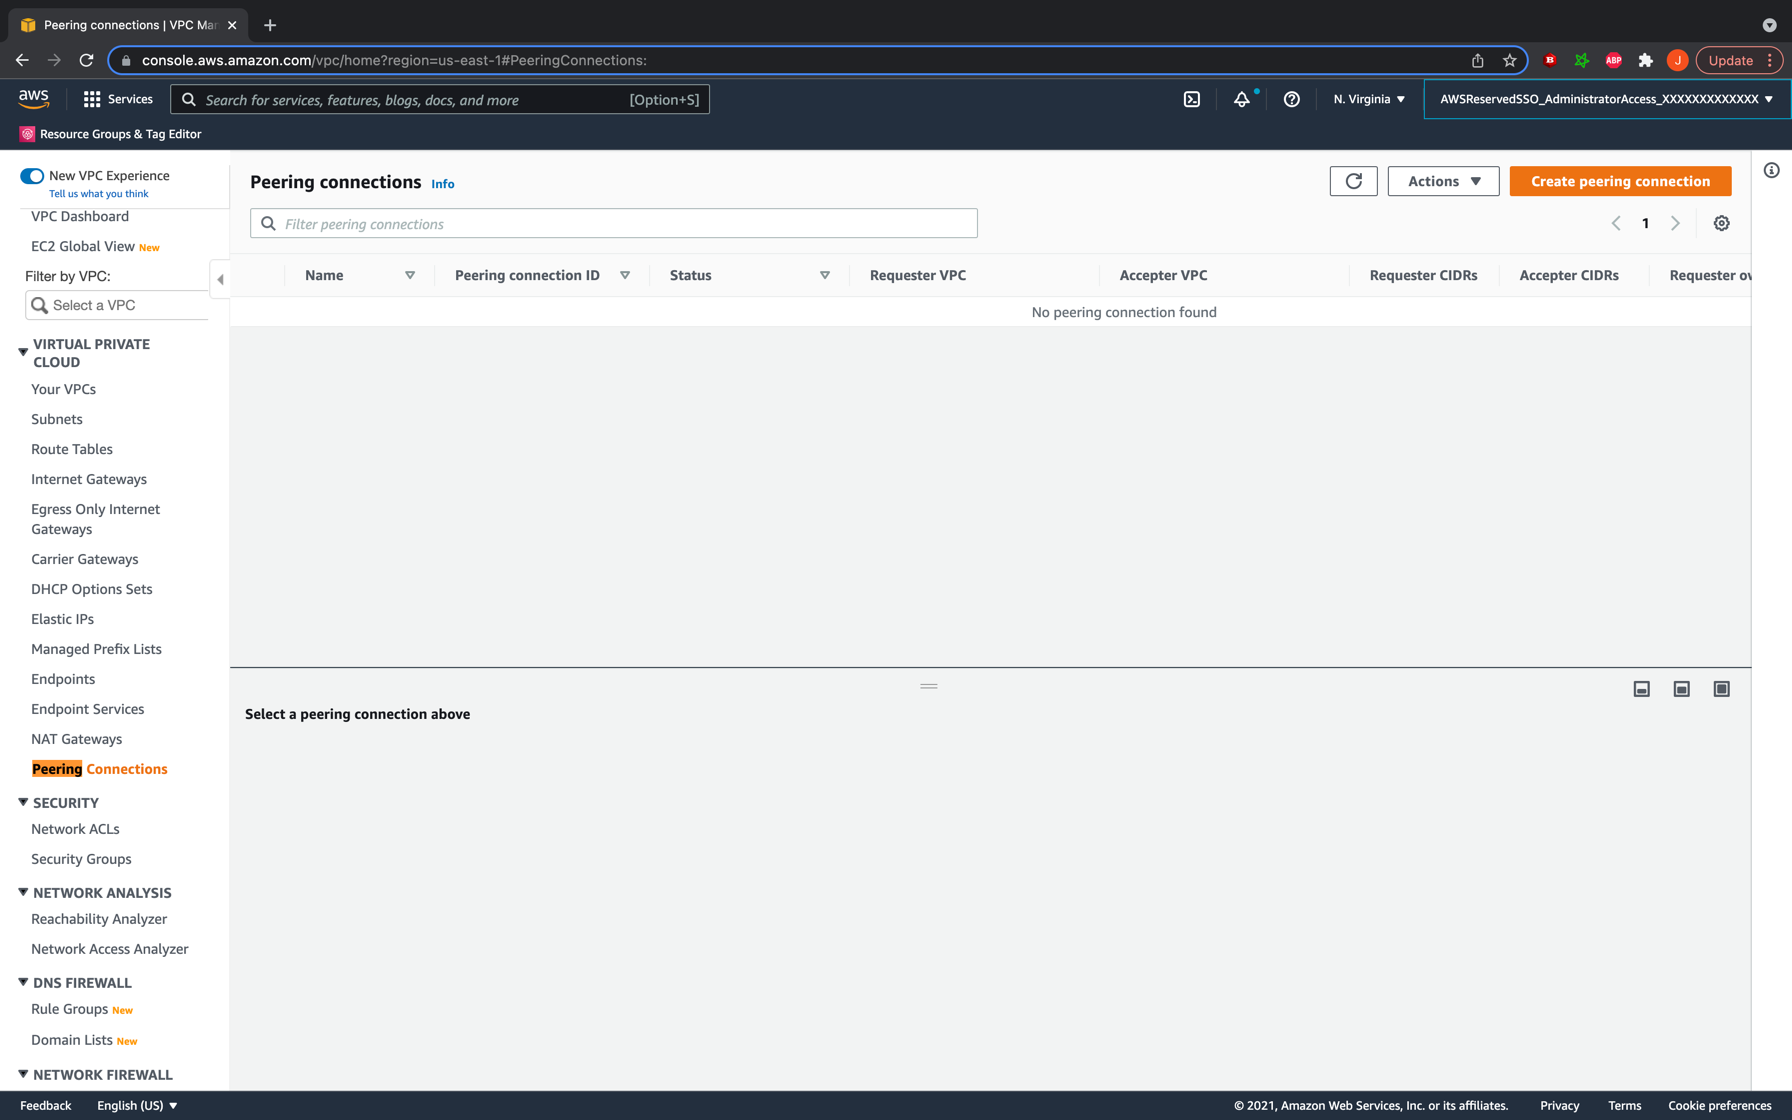This screenshot has height=1120, width=1792.
Task: Collapse the Virtual Private Cloud section
Action: (x=23, y=352)
